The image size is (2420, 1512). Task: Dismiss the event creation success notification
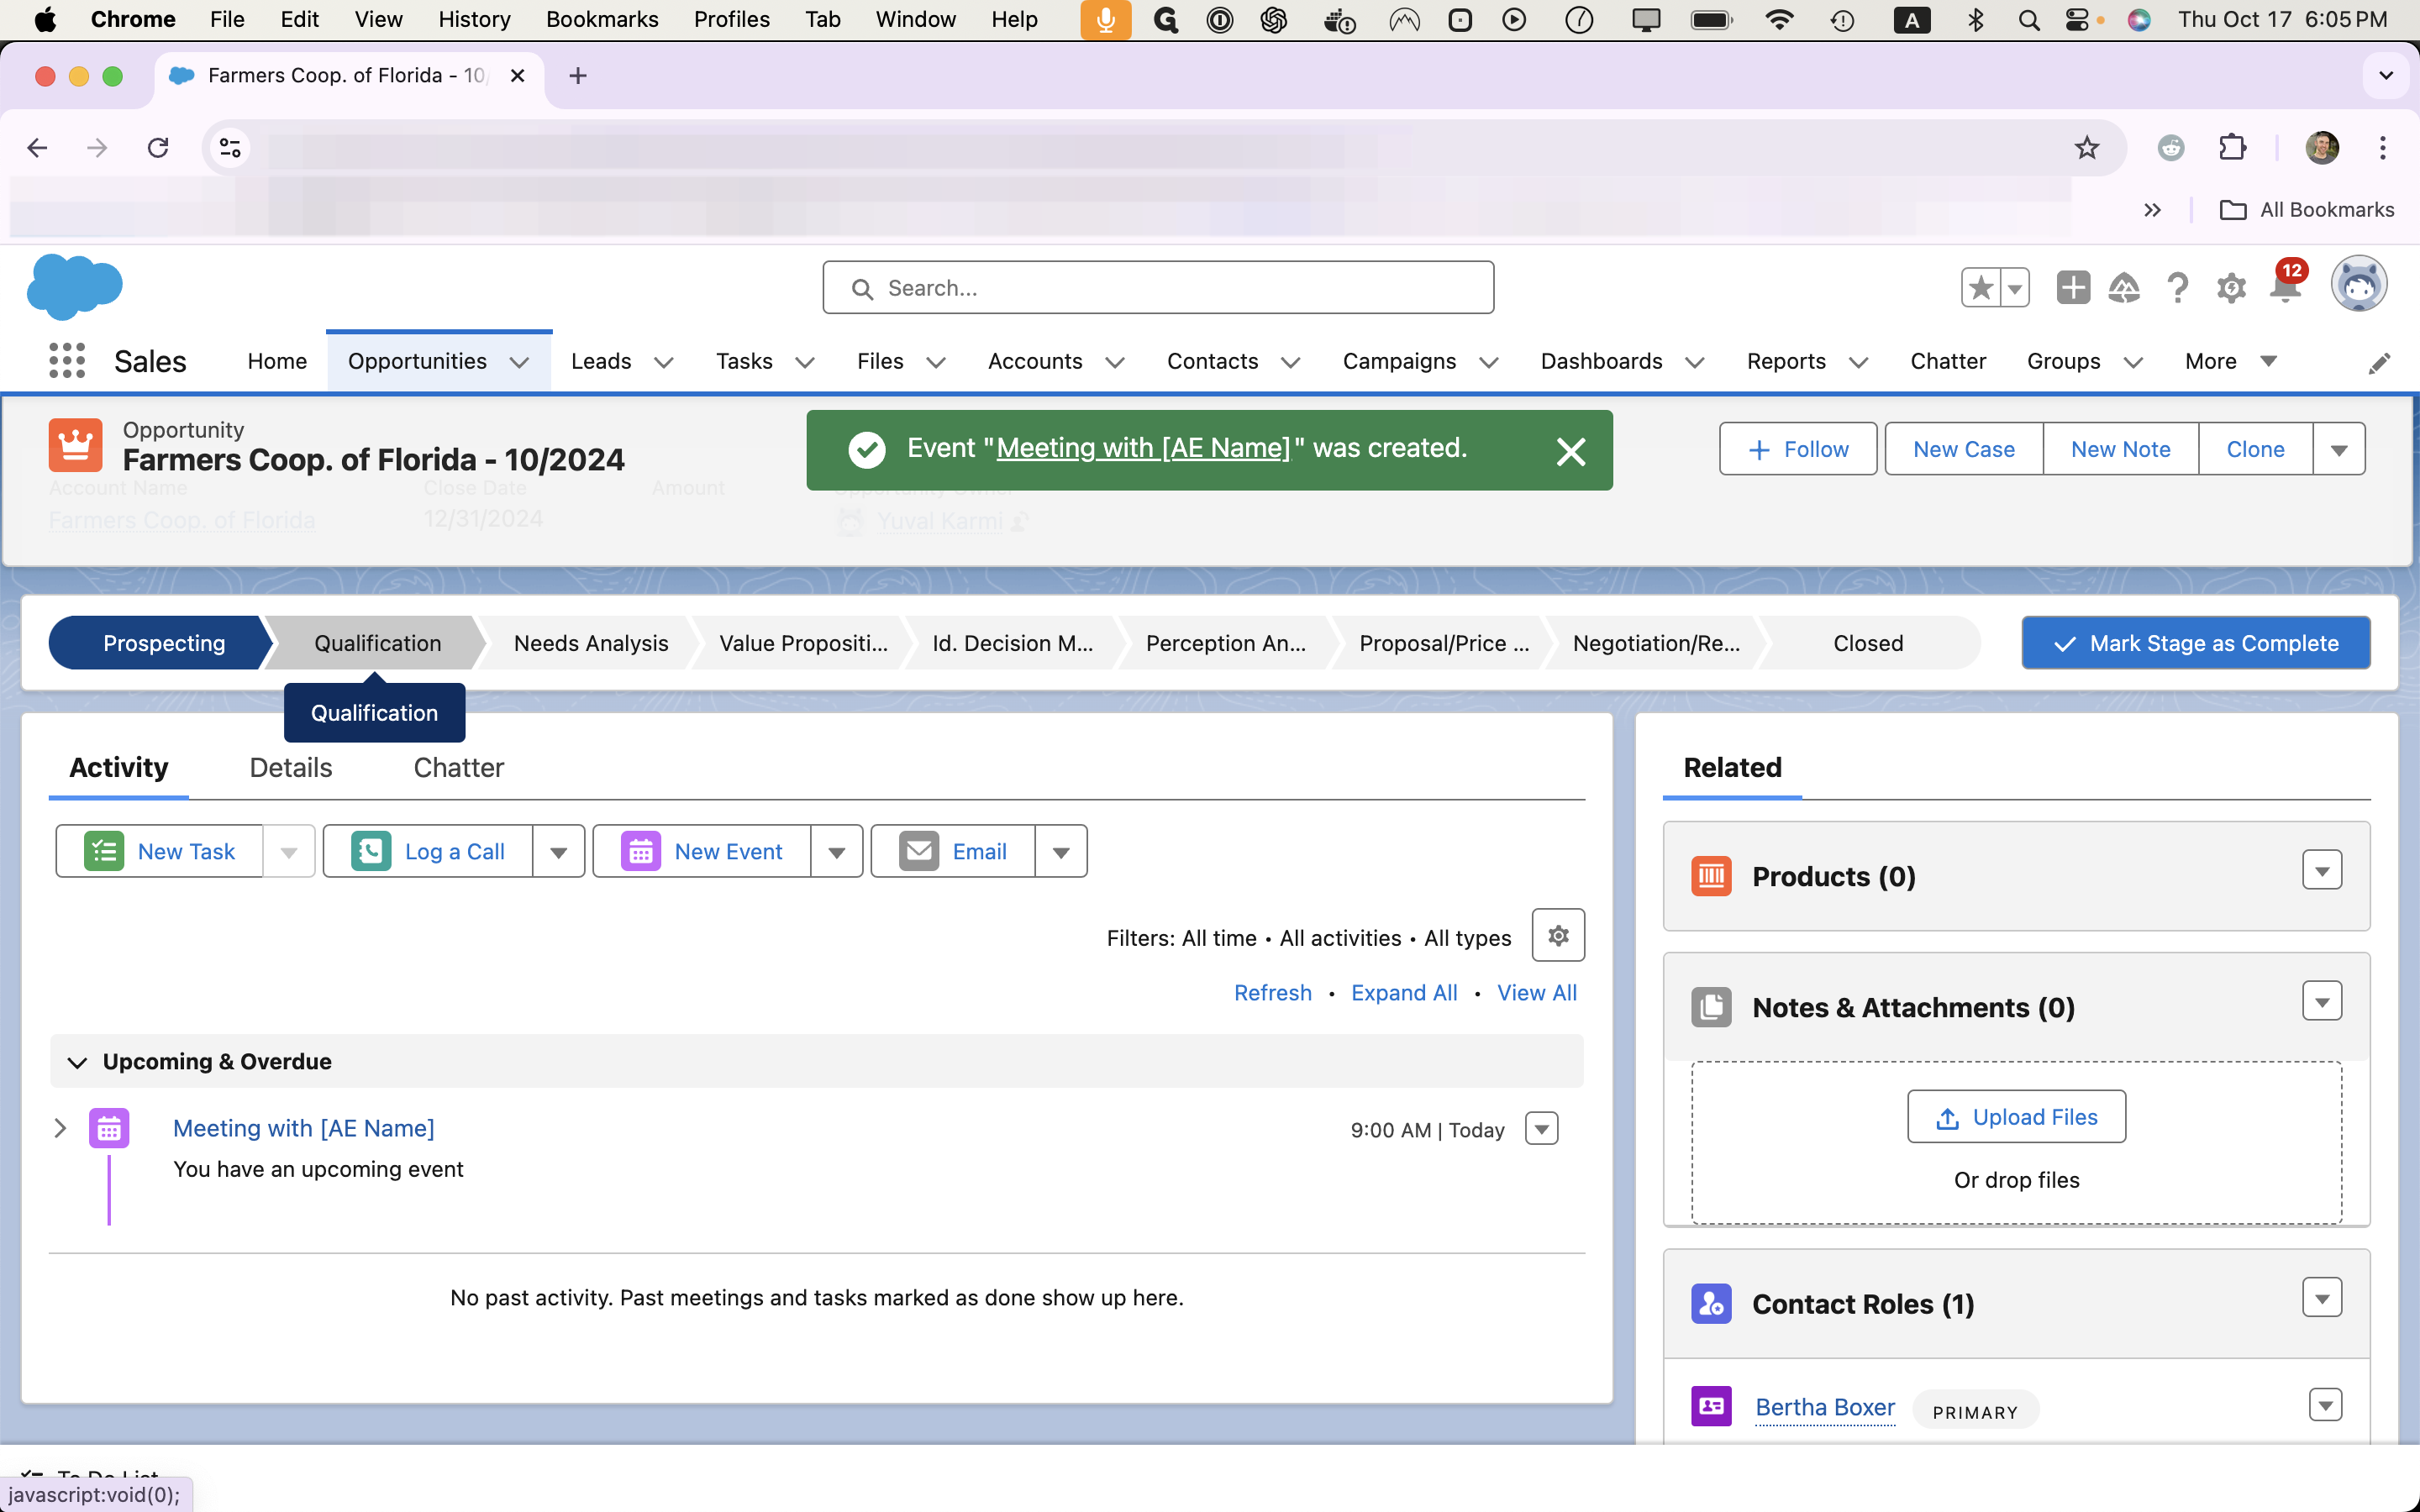click(x=1570, y=451)
